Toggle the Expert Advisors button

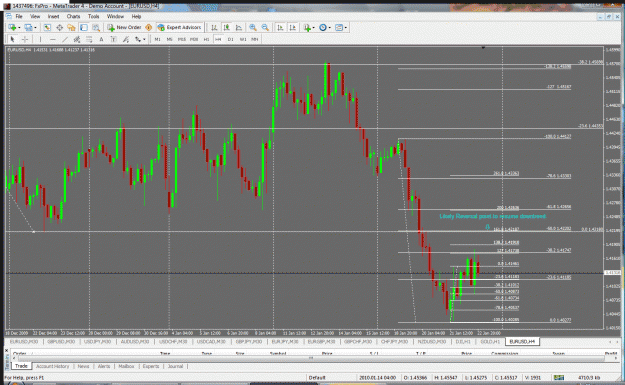(x=179, y=28)
